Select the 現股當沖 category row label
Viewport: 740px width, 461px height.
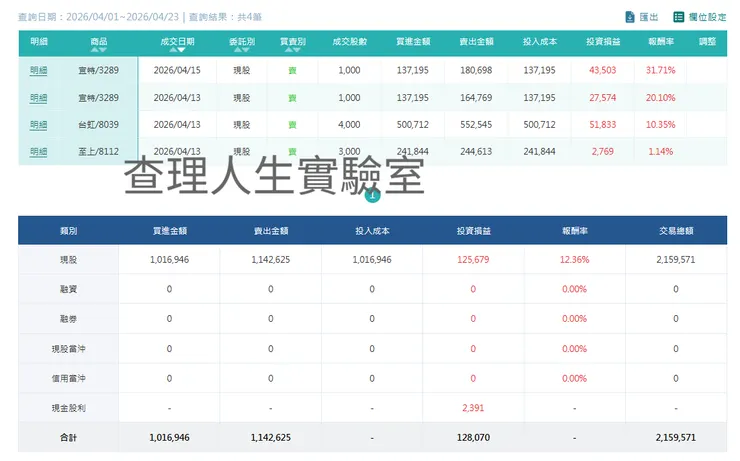pos(68,349)
